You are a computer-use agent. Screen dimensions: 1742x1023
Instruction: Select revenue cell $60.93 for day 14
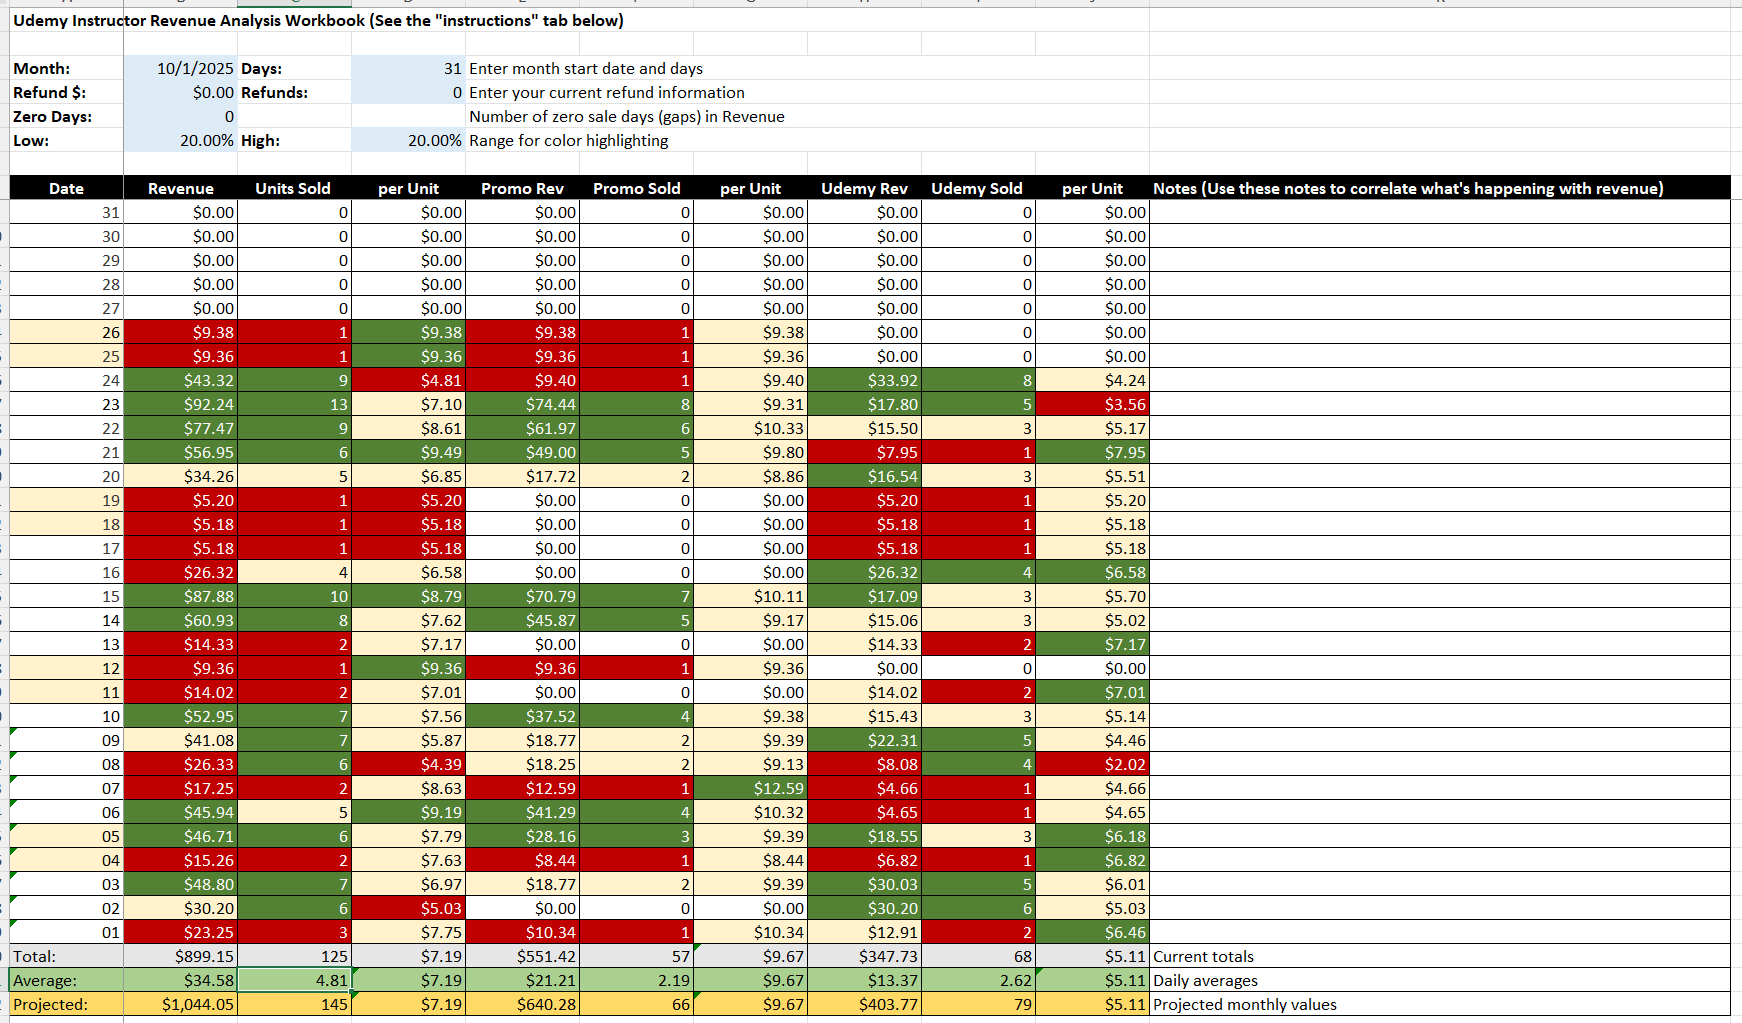click(x=180, y=620)
